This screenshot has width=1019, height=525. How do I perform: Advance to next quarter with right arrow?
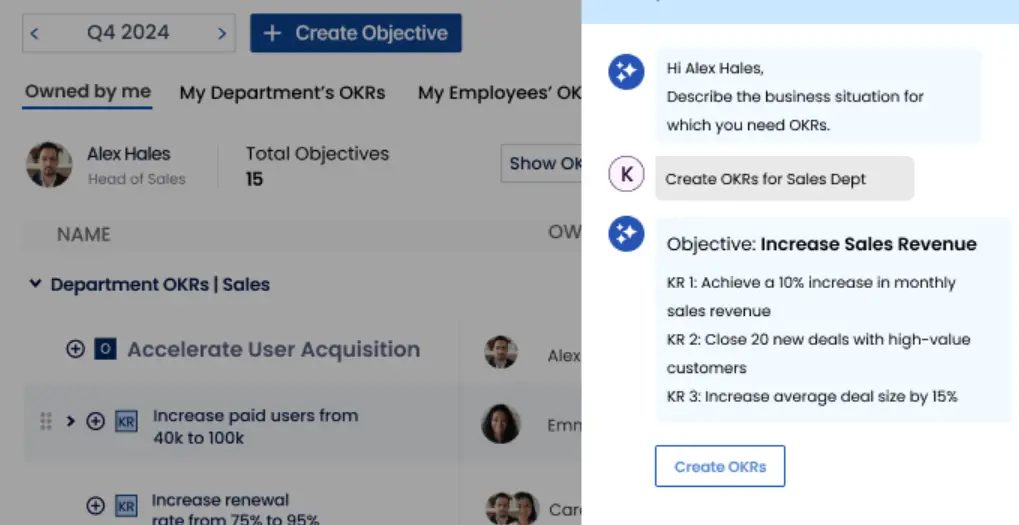coord(222,33)
